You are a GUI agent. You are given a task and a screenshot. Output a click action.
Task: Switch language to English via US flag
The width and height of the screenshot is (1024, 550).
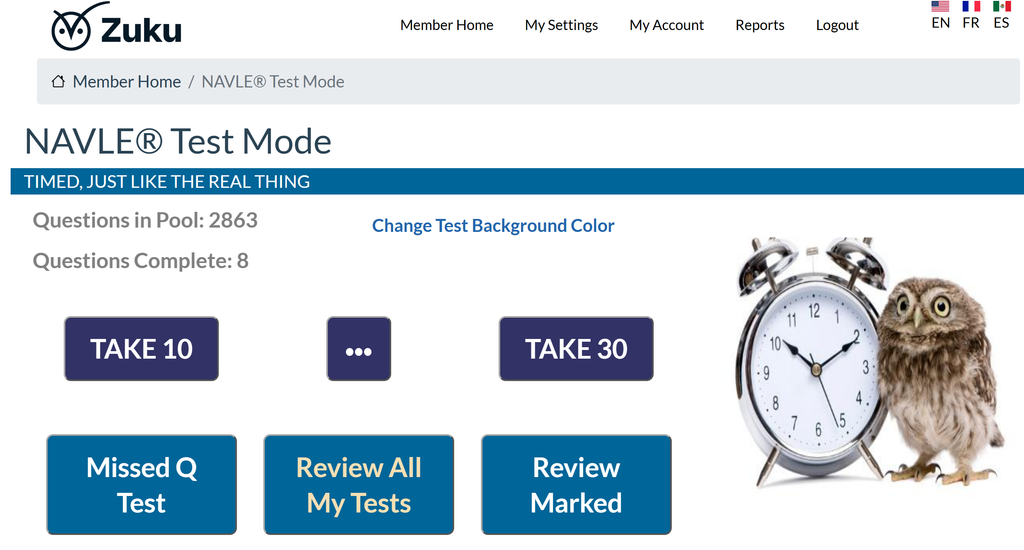(x=940, y=7)
